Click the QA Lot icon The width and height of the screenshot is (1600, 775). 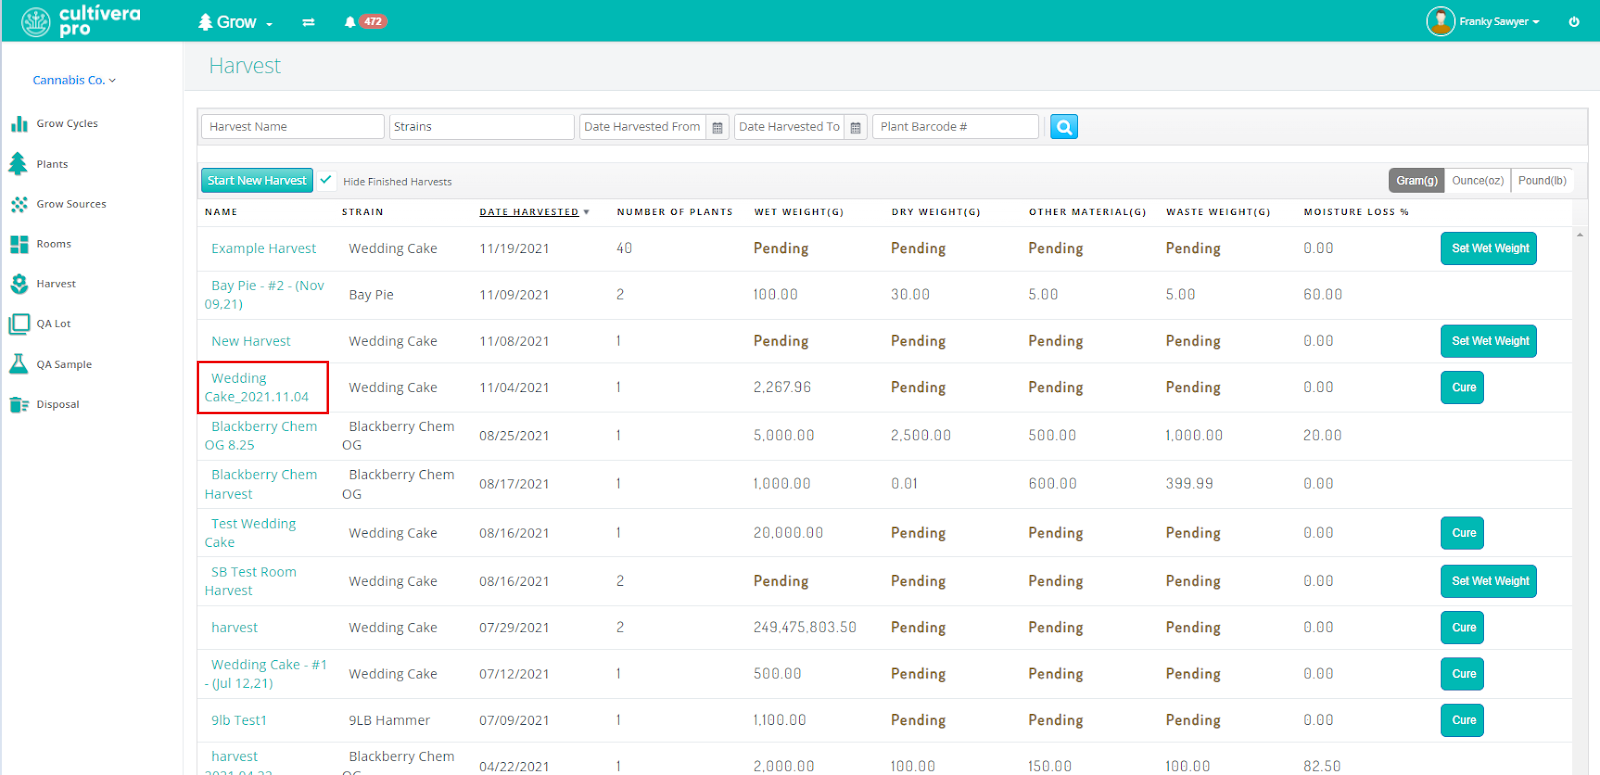(19, 324)
